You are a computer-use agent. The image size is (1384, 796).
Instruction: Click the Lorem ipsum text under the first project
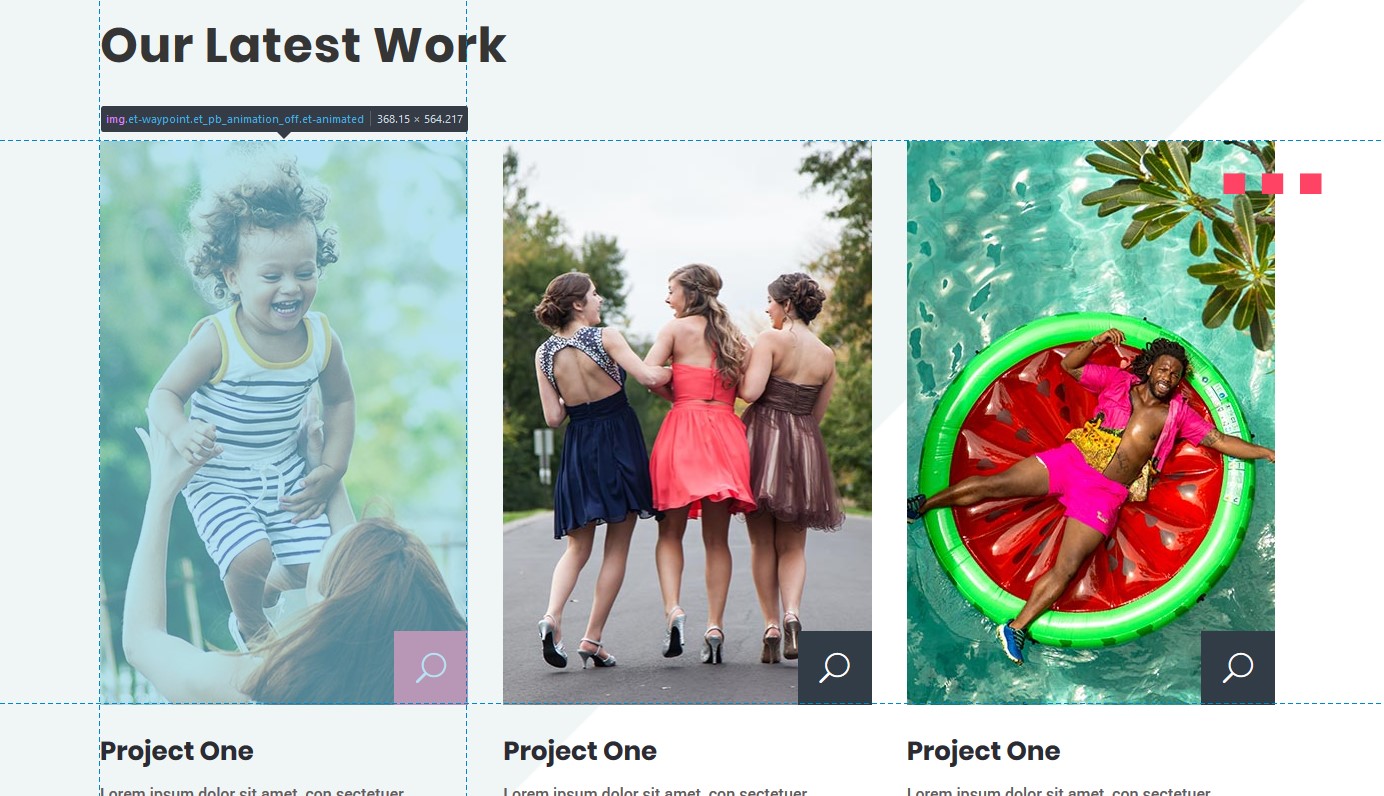click(252, 791)
